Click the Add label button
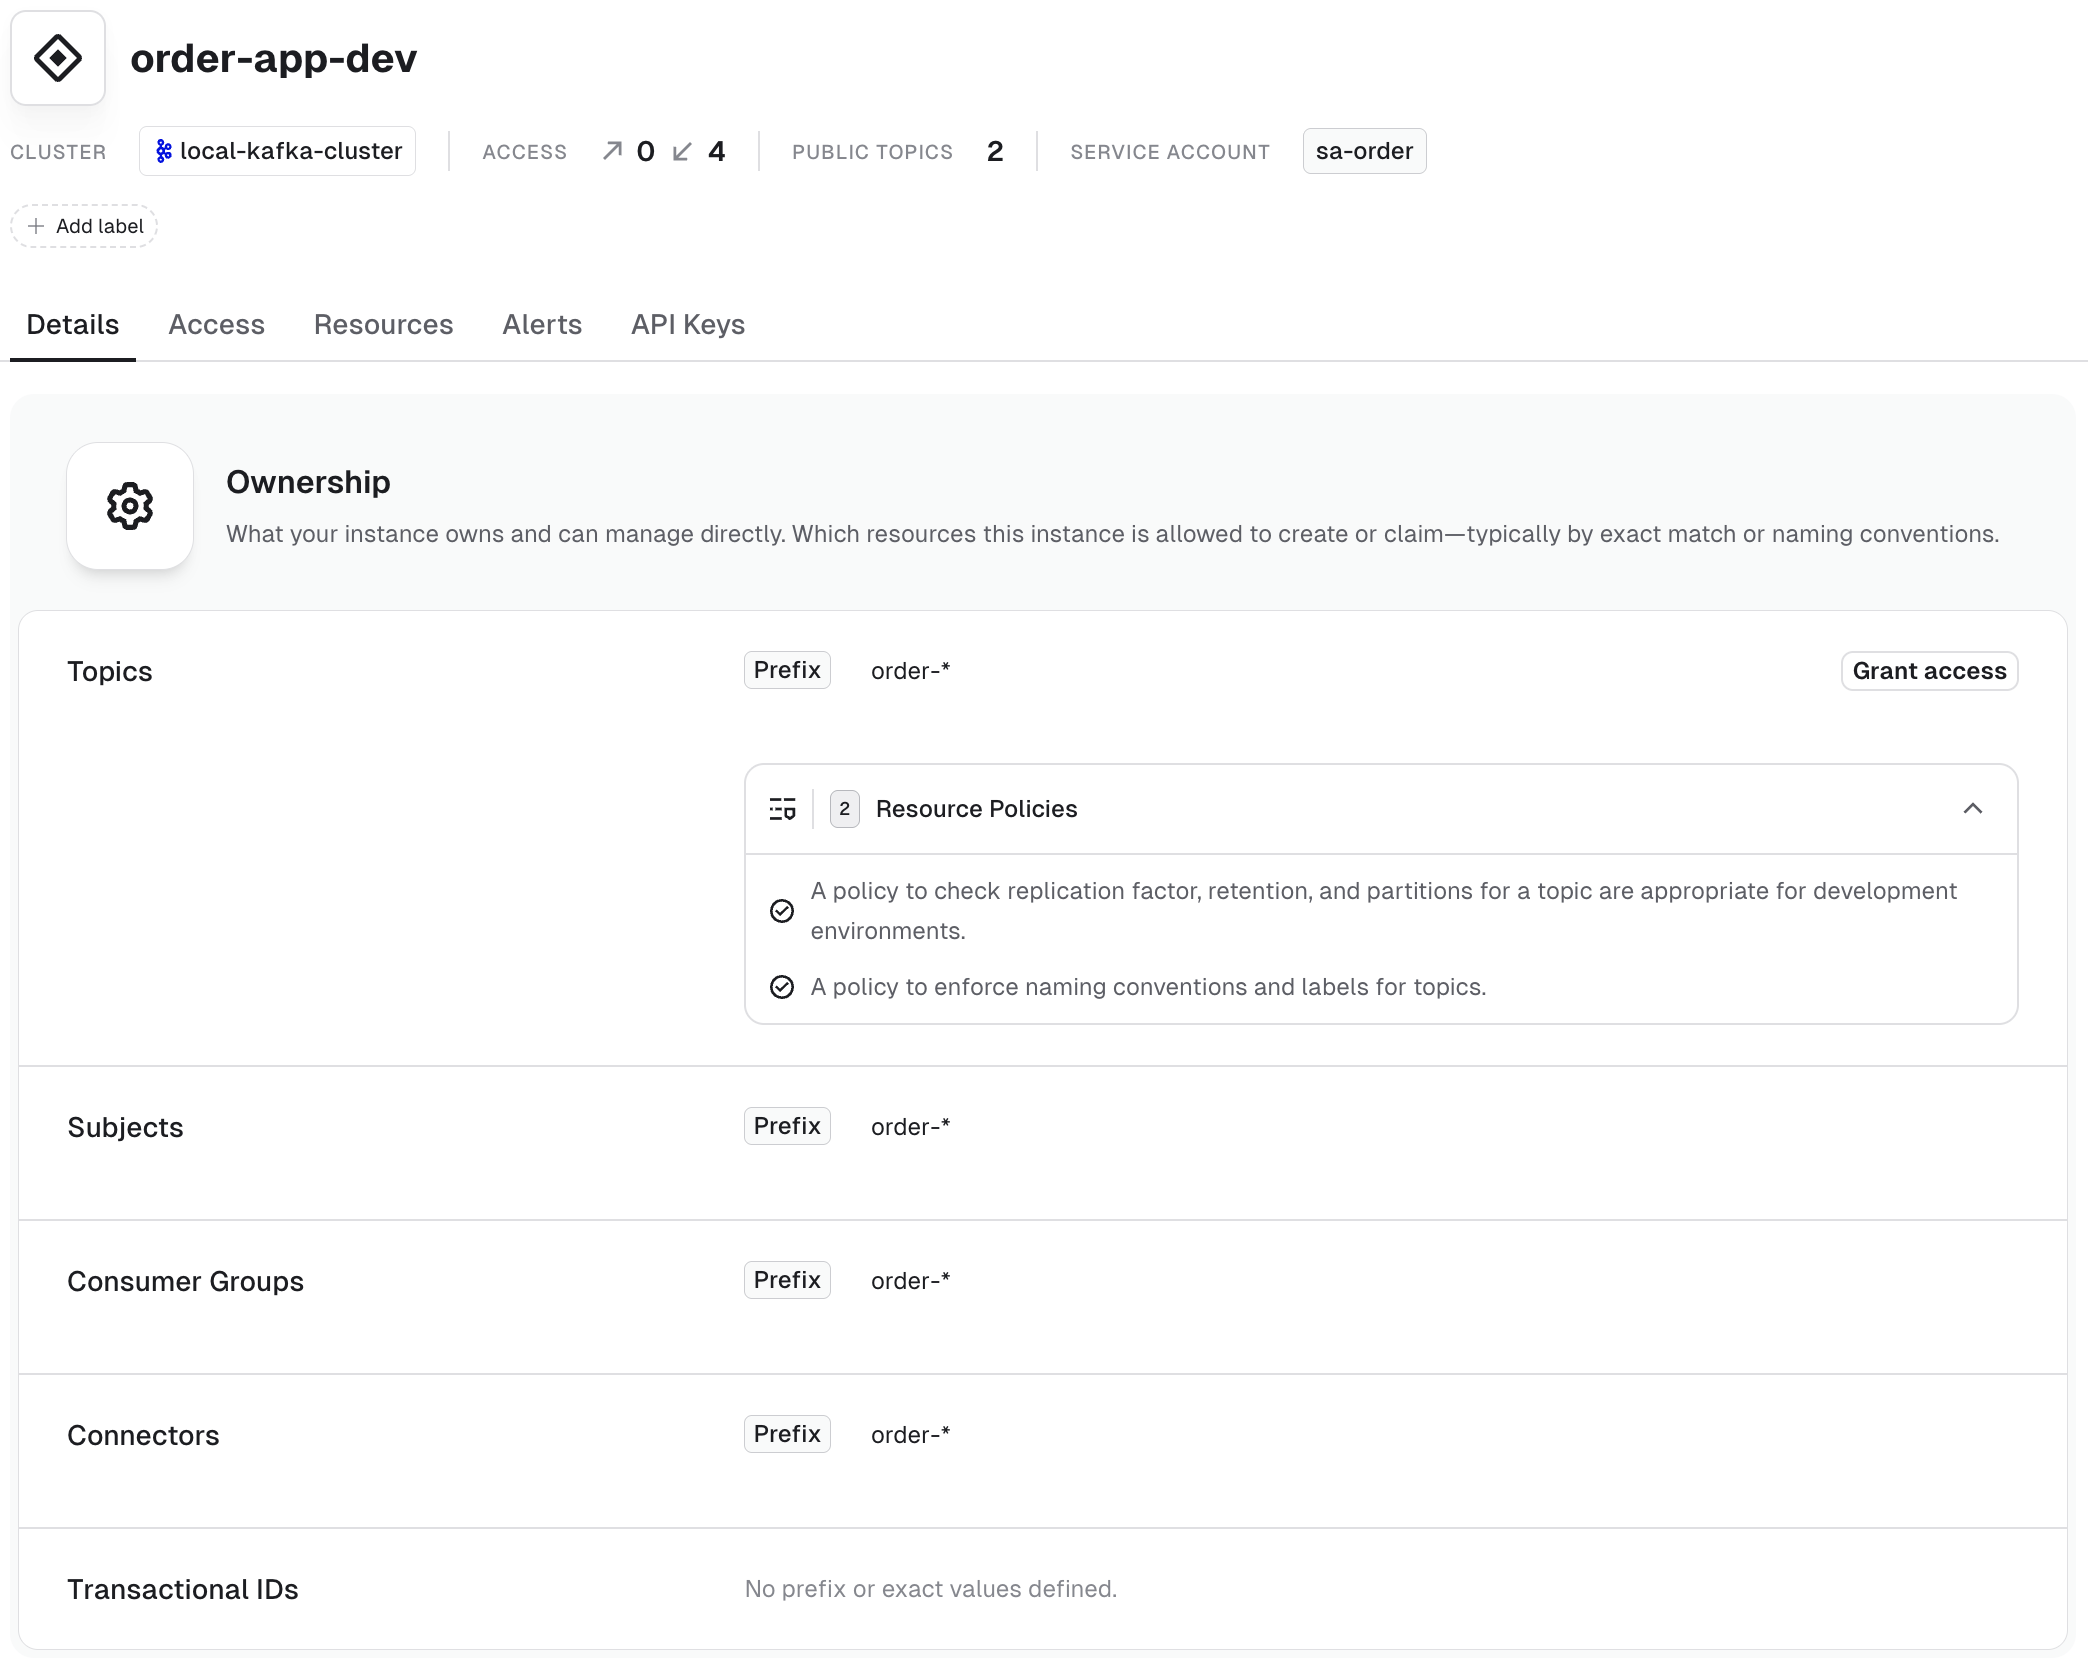Screen dimensions: 2088x1668 [84, 226]
